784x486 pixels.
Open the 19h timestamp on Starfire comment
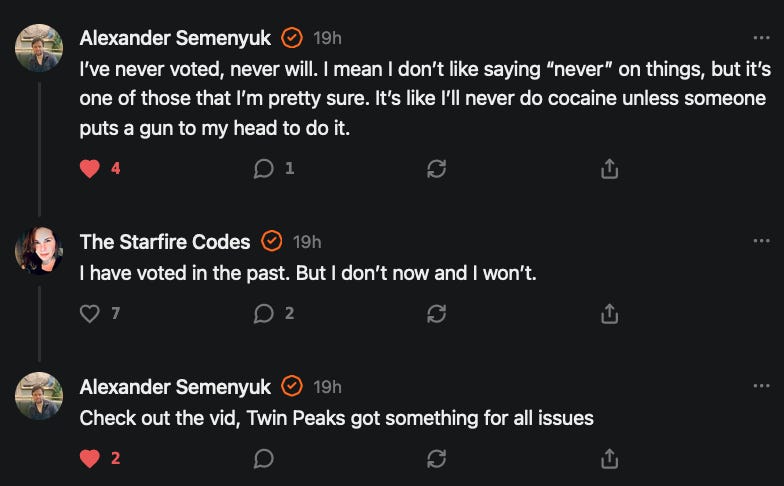click(x=307, y=242)
